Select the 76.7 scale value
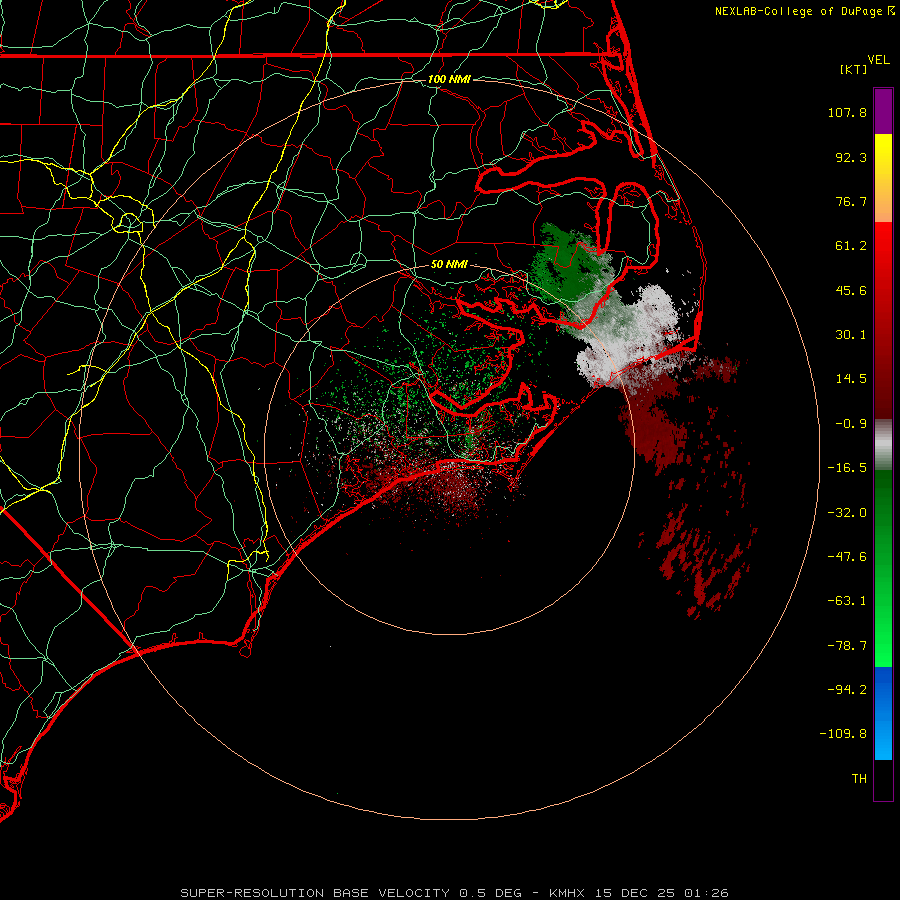900x900 pixels. tap(851, 201)
